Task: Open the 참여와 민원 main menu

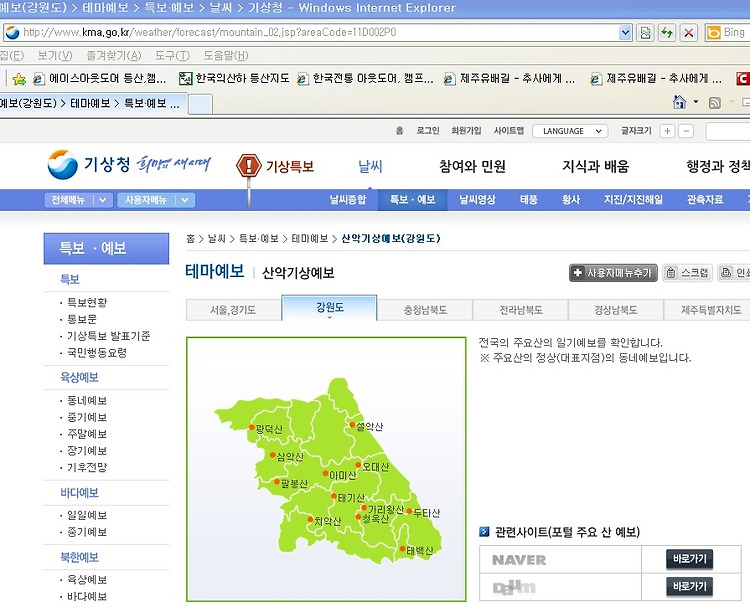Action: click(472, 166)
